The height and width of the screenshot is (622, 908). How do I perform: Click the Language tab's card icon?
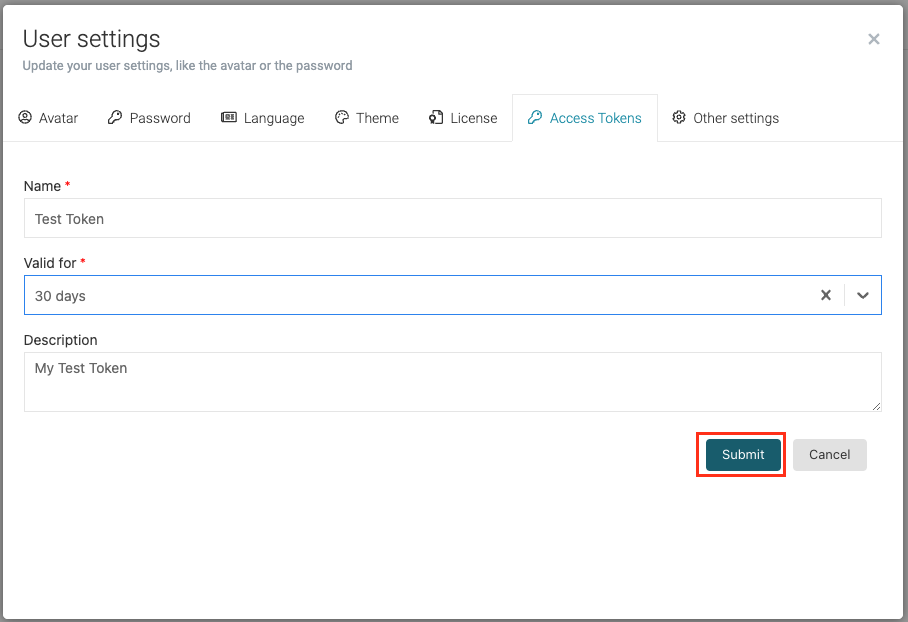click(x=229, y=117)
